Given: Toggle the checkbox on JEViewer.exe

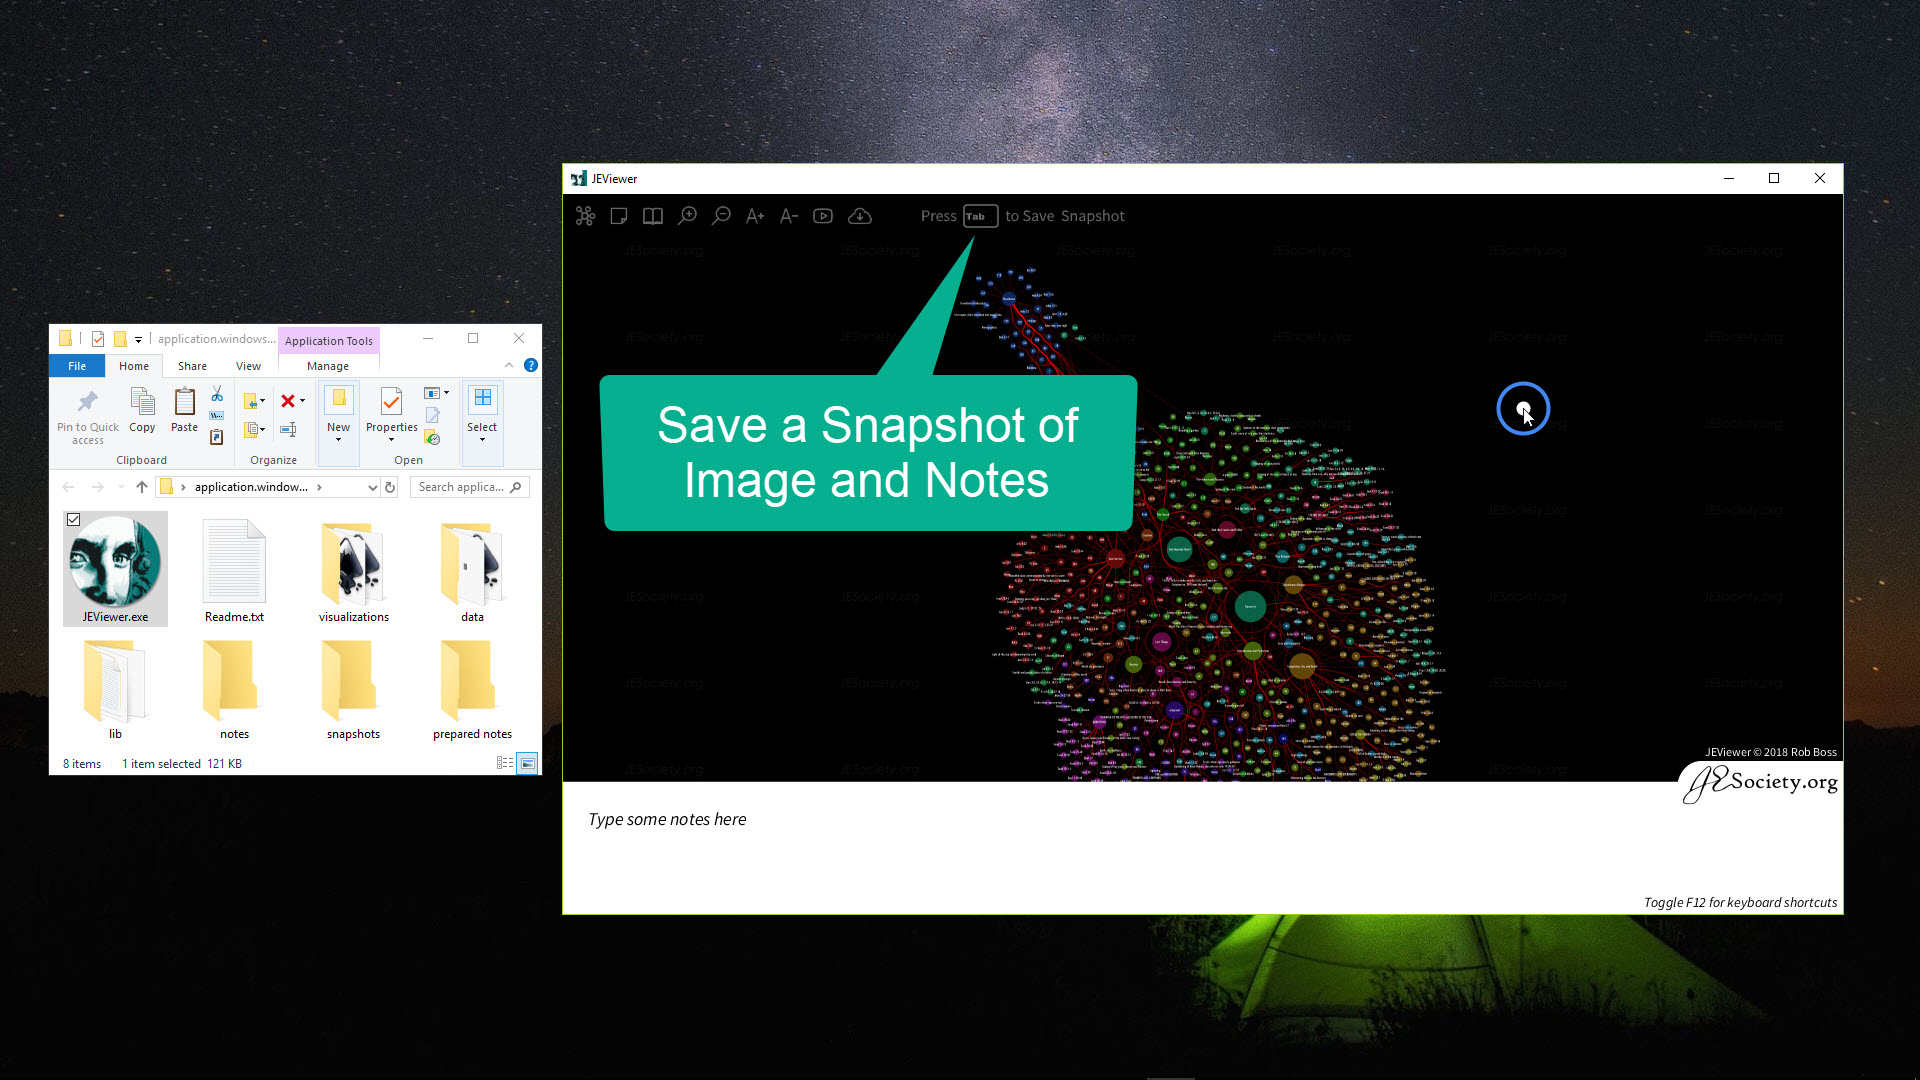Looking at the screenshot, I should [73, 519].
